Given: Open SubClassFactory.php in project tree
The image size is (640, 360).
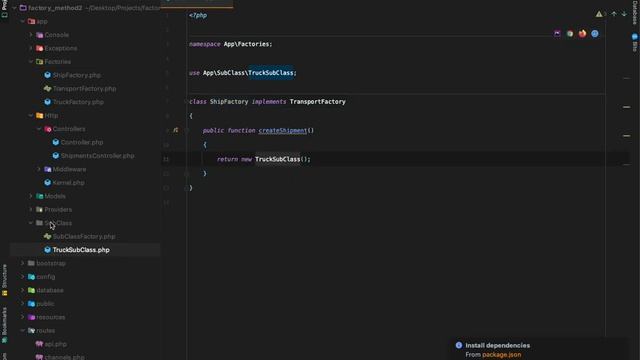Looking at the screenshot, I should point(84,236).
